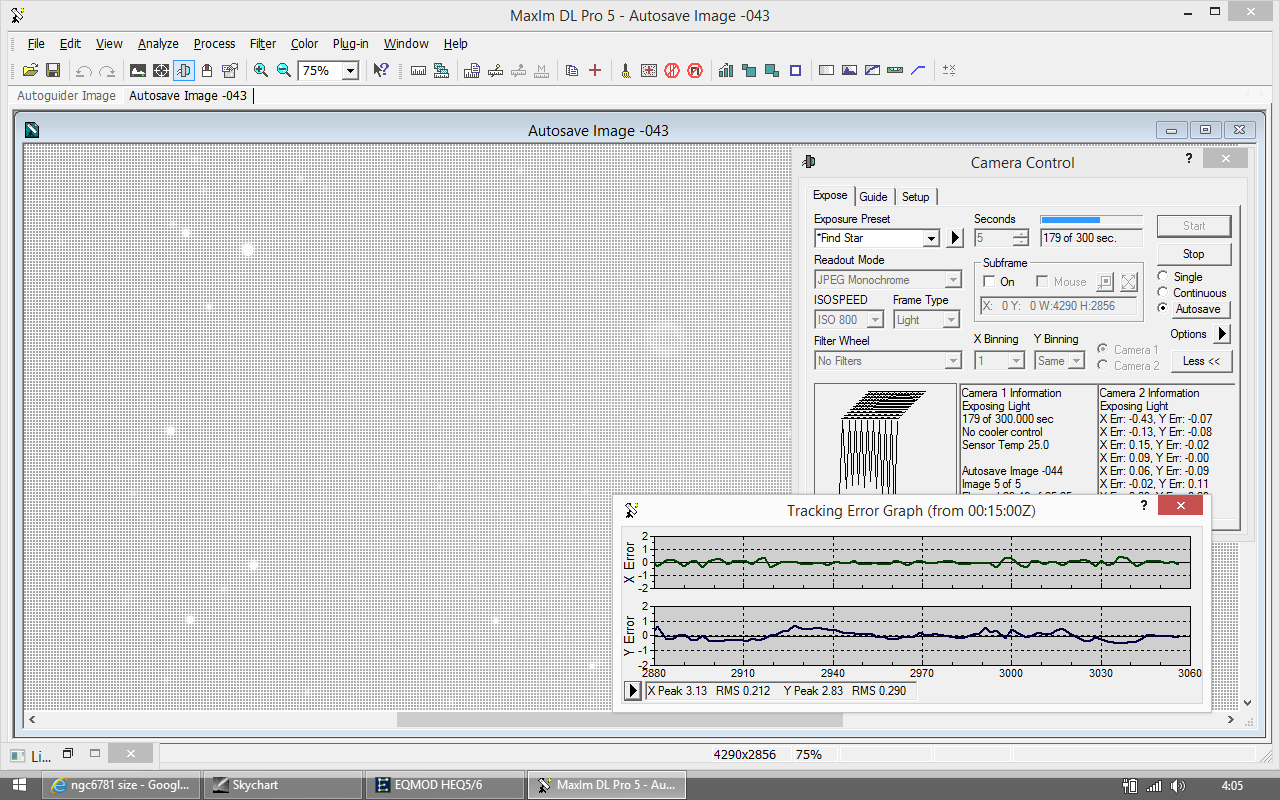Click the arrow button beside Exposure Preset
Viewport: 1280px width, 800px height.
954,238
